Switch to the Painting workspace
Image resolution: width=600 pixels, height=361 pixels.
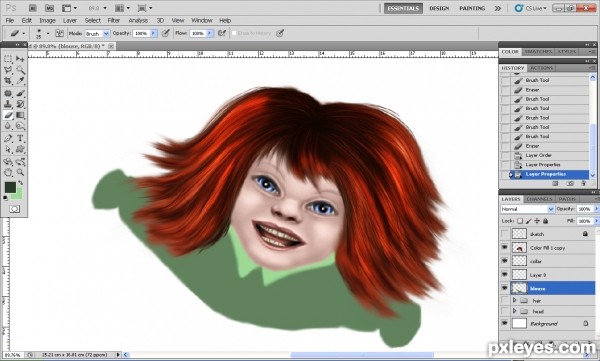[x=472, y=8]
